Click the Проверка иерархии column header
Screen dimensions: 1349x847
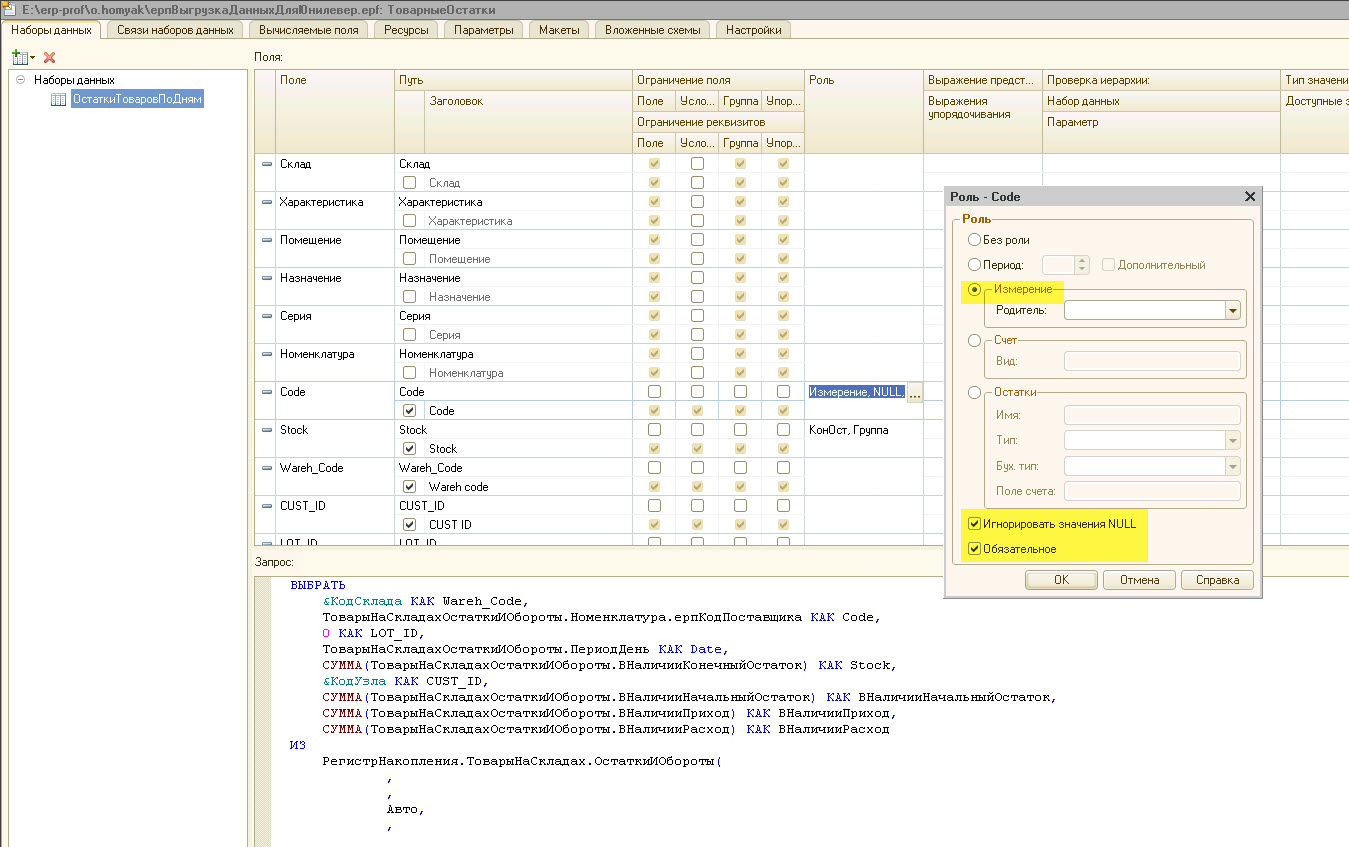tap(1161, 80)
